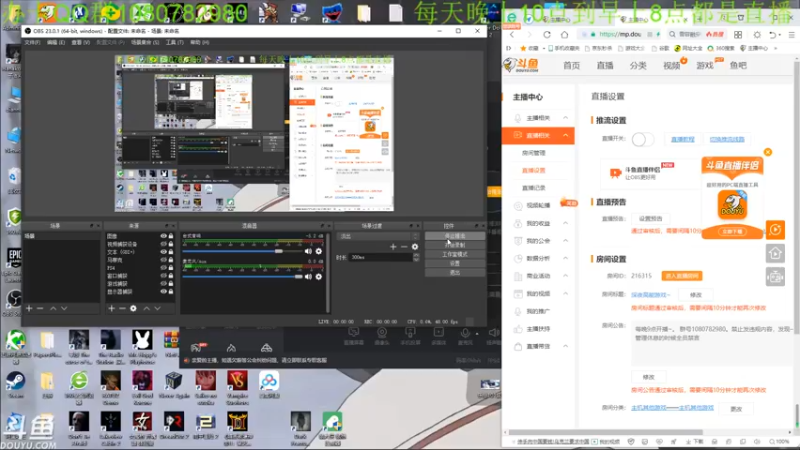Click browser back arrow
This screenshot has height=450, width=800.
point(512,35)
